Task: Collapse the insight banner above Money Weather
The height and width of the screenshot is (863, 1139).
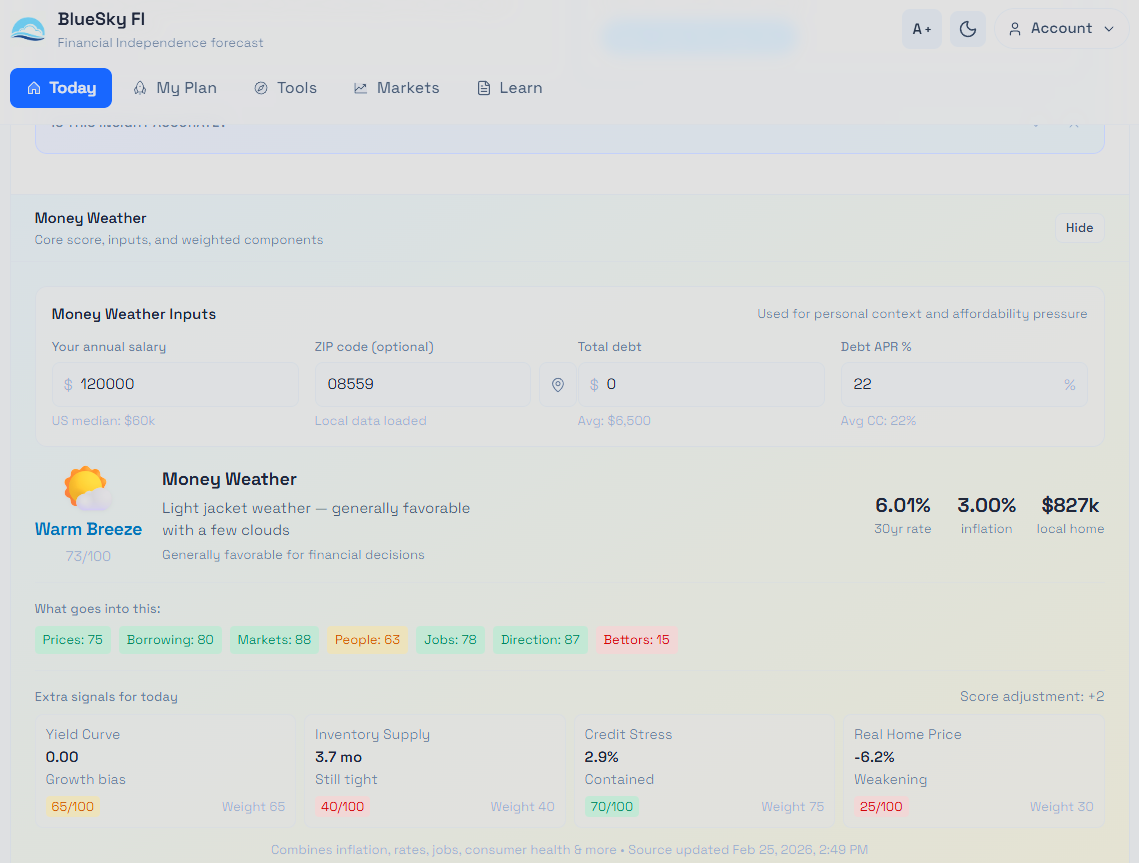Action: coord(1034,125)
